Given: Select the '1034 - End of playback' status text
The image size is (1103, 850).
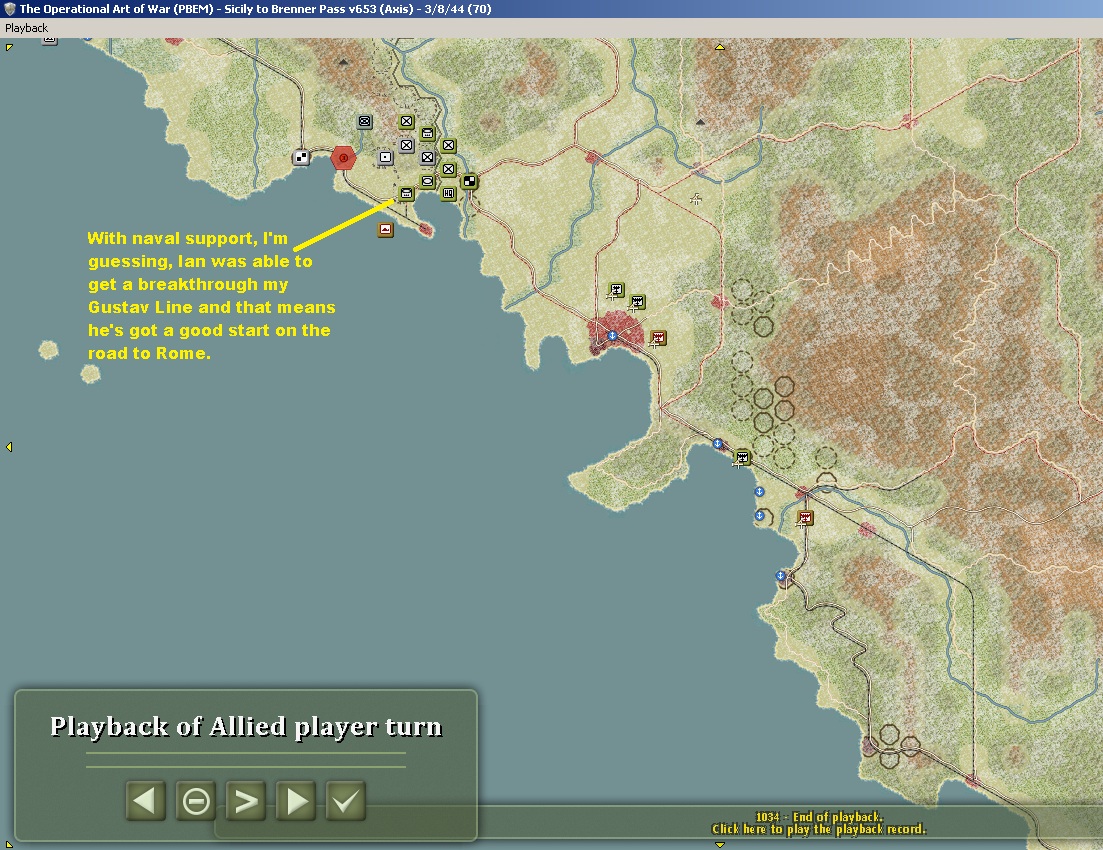Looking at the screenshot, I should point(819,817).
